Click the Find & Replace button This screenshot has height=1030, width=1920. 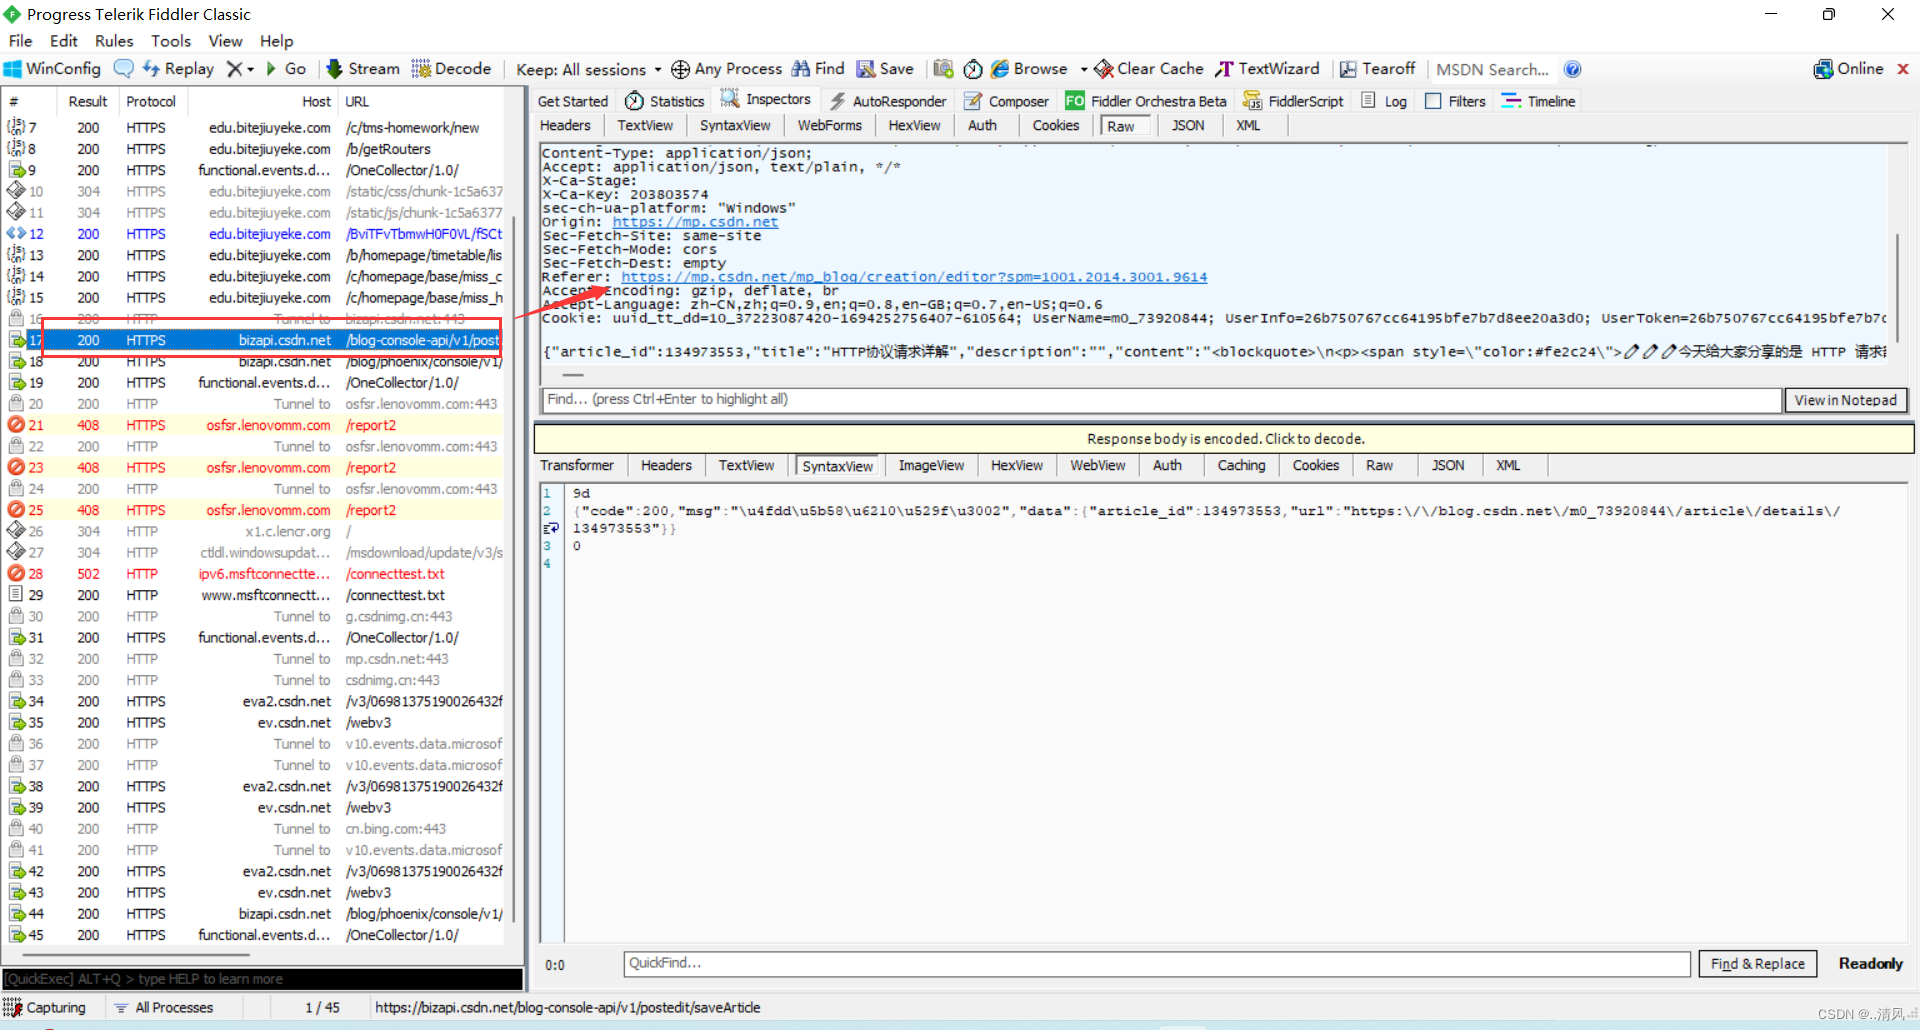tap(1757, 964)
